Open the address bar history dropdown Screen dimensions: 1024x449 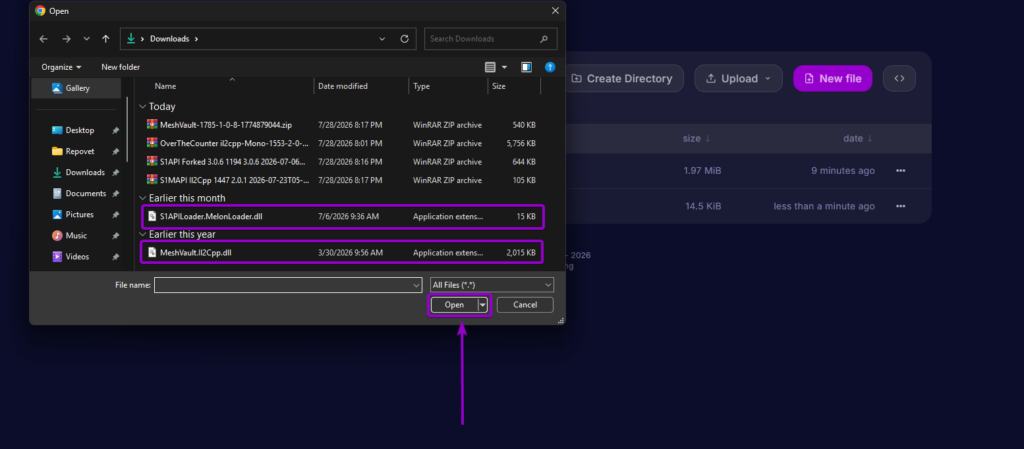click(x=382, y=39)
